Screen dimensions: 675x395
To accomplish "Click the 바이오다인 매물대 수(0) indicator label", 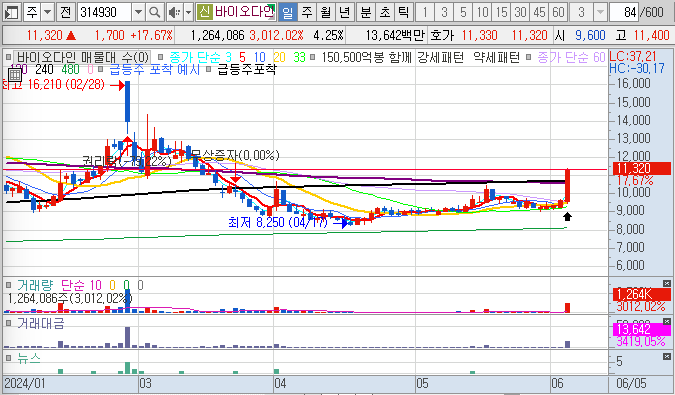I will click(x=83, y=57).
